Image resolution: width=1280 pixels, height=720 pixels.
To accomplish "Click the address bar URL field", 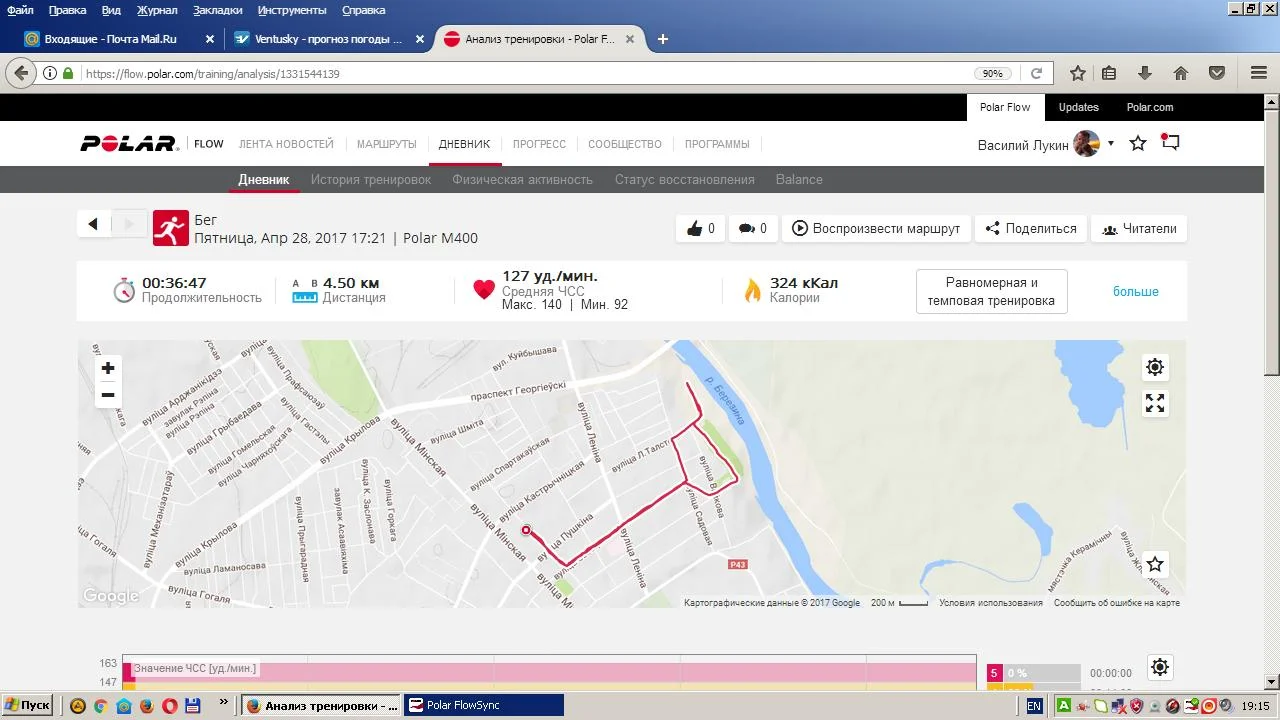I will click(x=520, y=73).
